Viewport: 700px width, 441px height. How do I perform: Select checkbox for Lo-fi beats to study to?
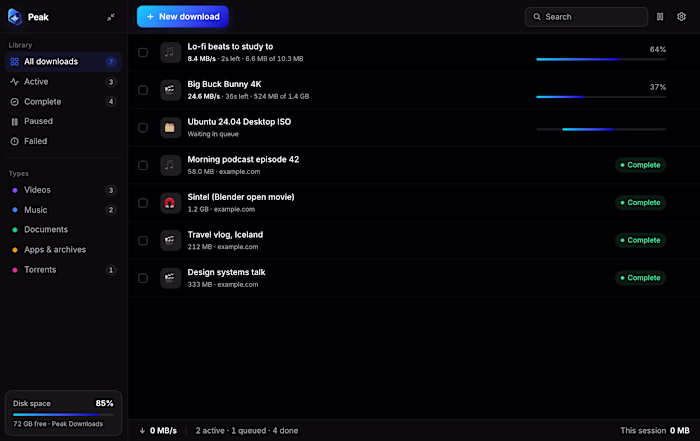coord(143,53)
